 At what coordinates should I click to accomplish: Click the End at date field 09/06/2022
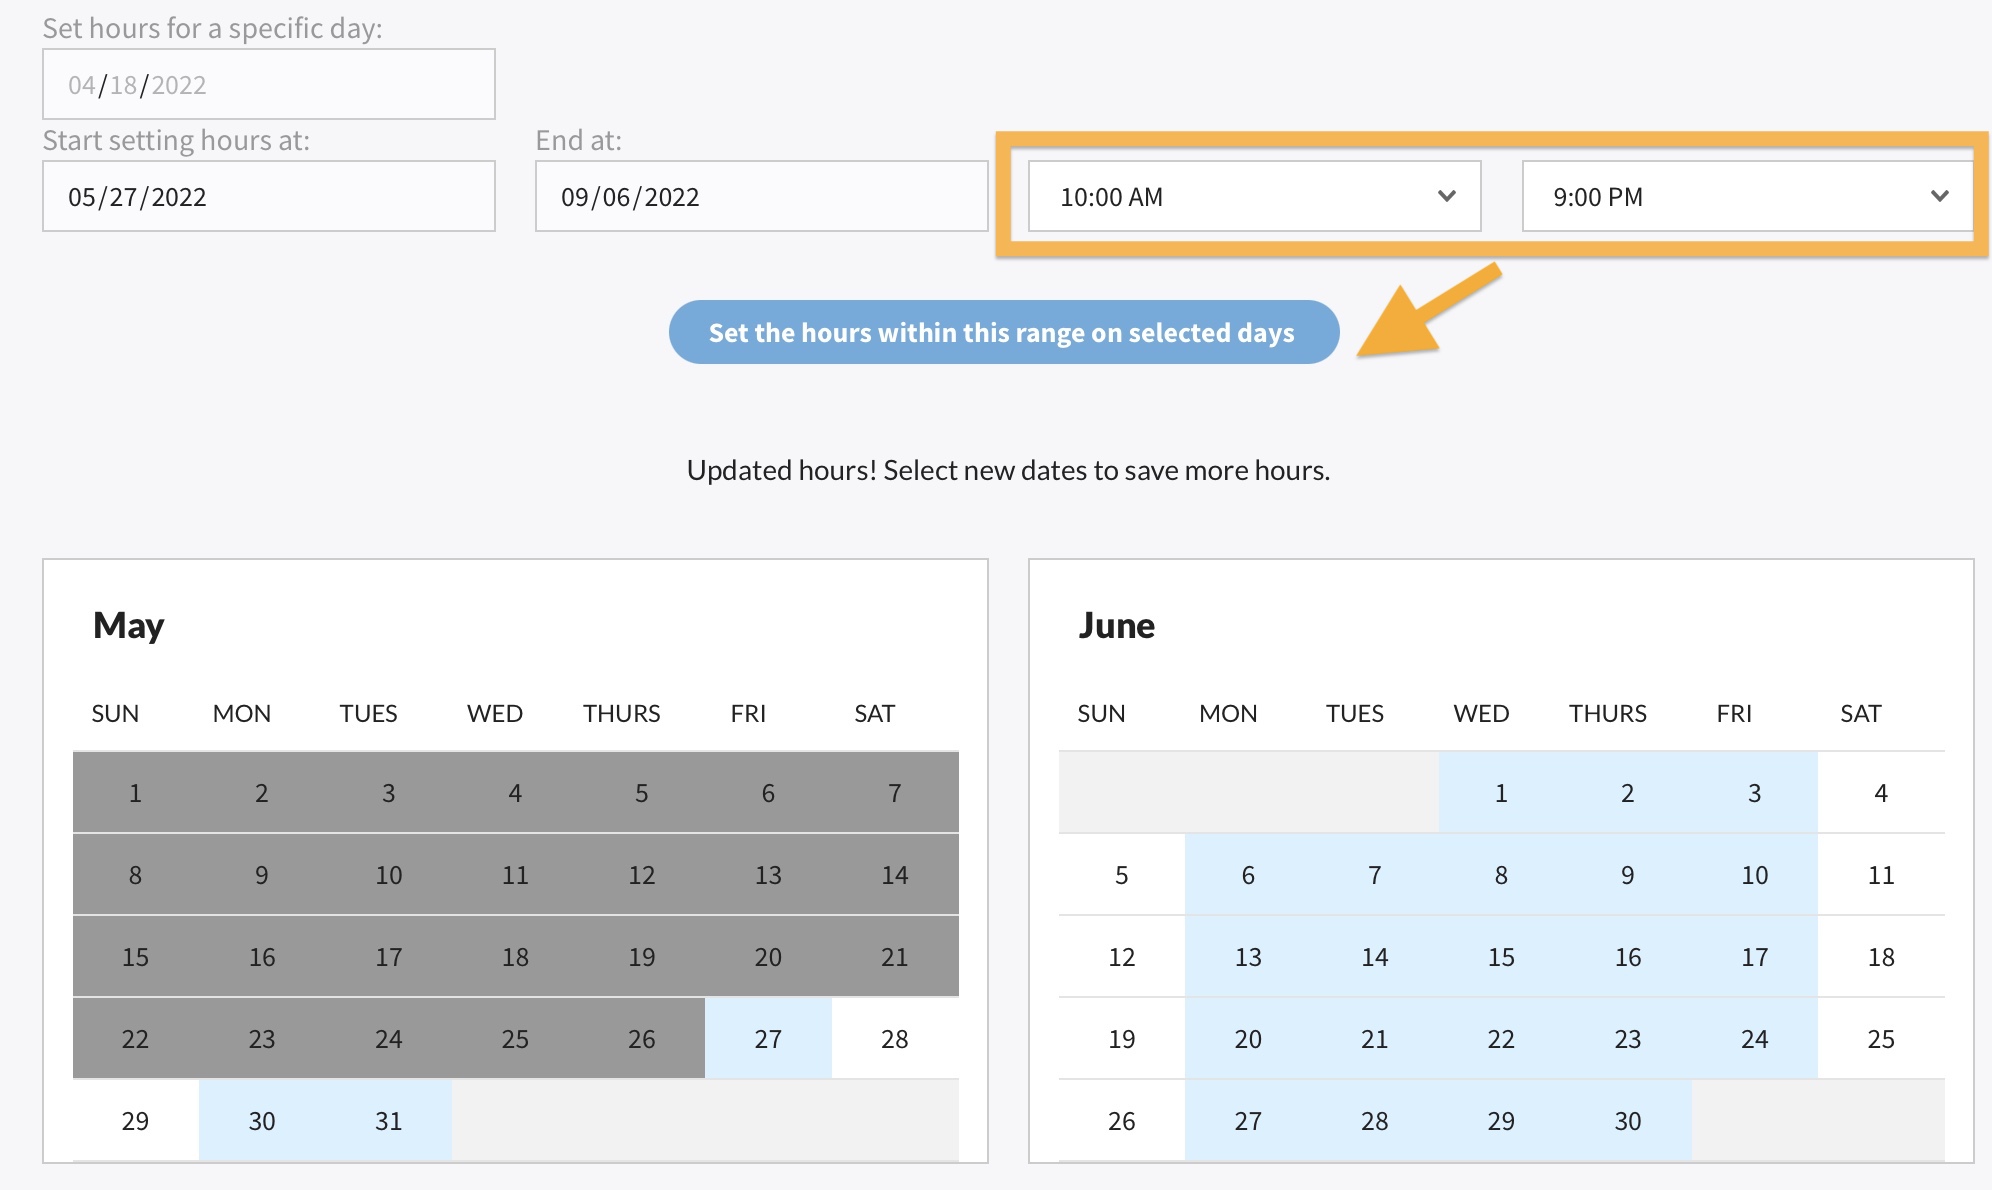click(x=761, y=196)
